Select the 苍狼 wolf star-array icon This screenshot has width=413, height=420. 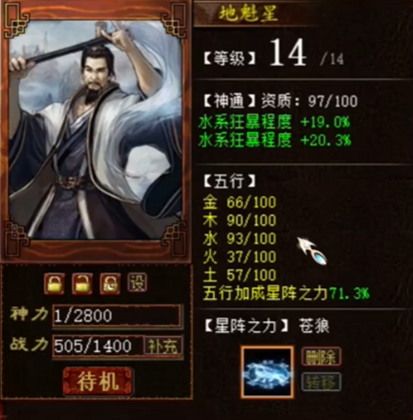[268, 372]
